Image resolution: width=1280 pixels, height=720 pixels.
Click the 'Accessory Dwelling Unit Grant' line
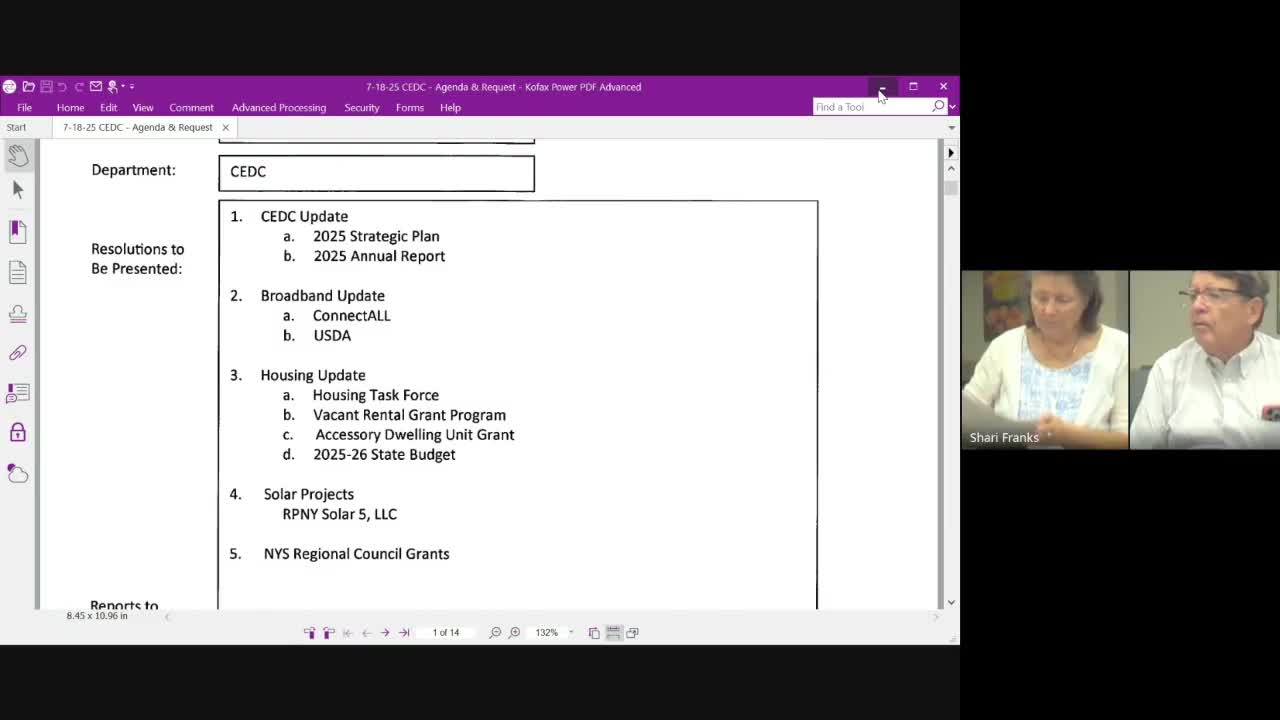[415, 435]
